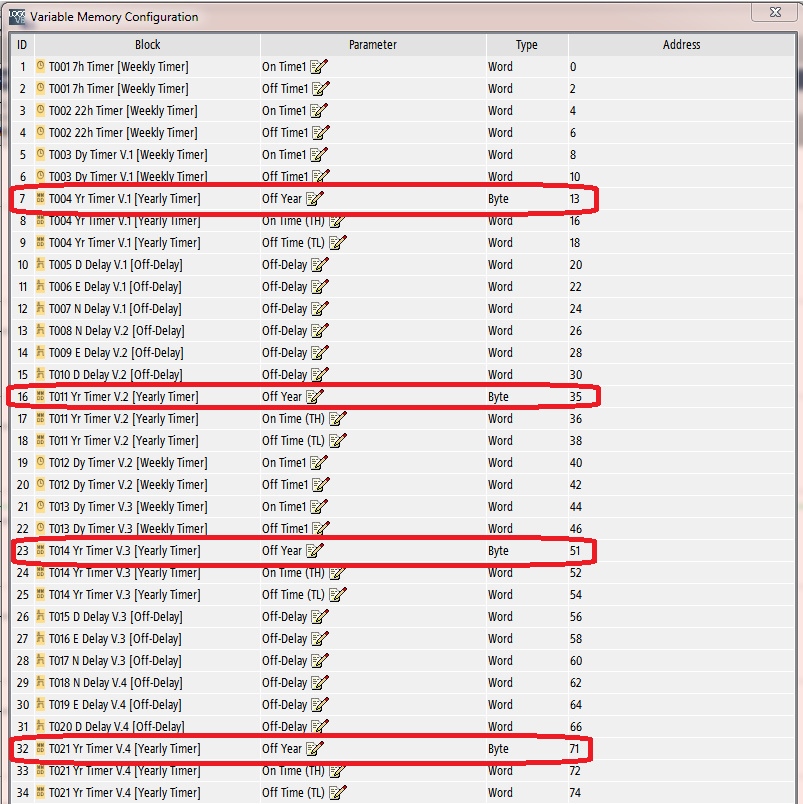Click the Type column header

(x=527, y=45)
